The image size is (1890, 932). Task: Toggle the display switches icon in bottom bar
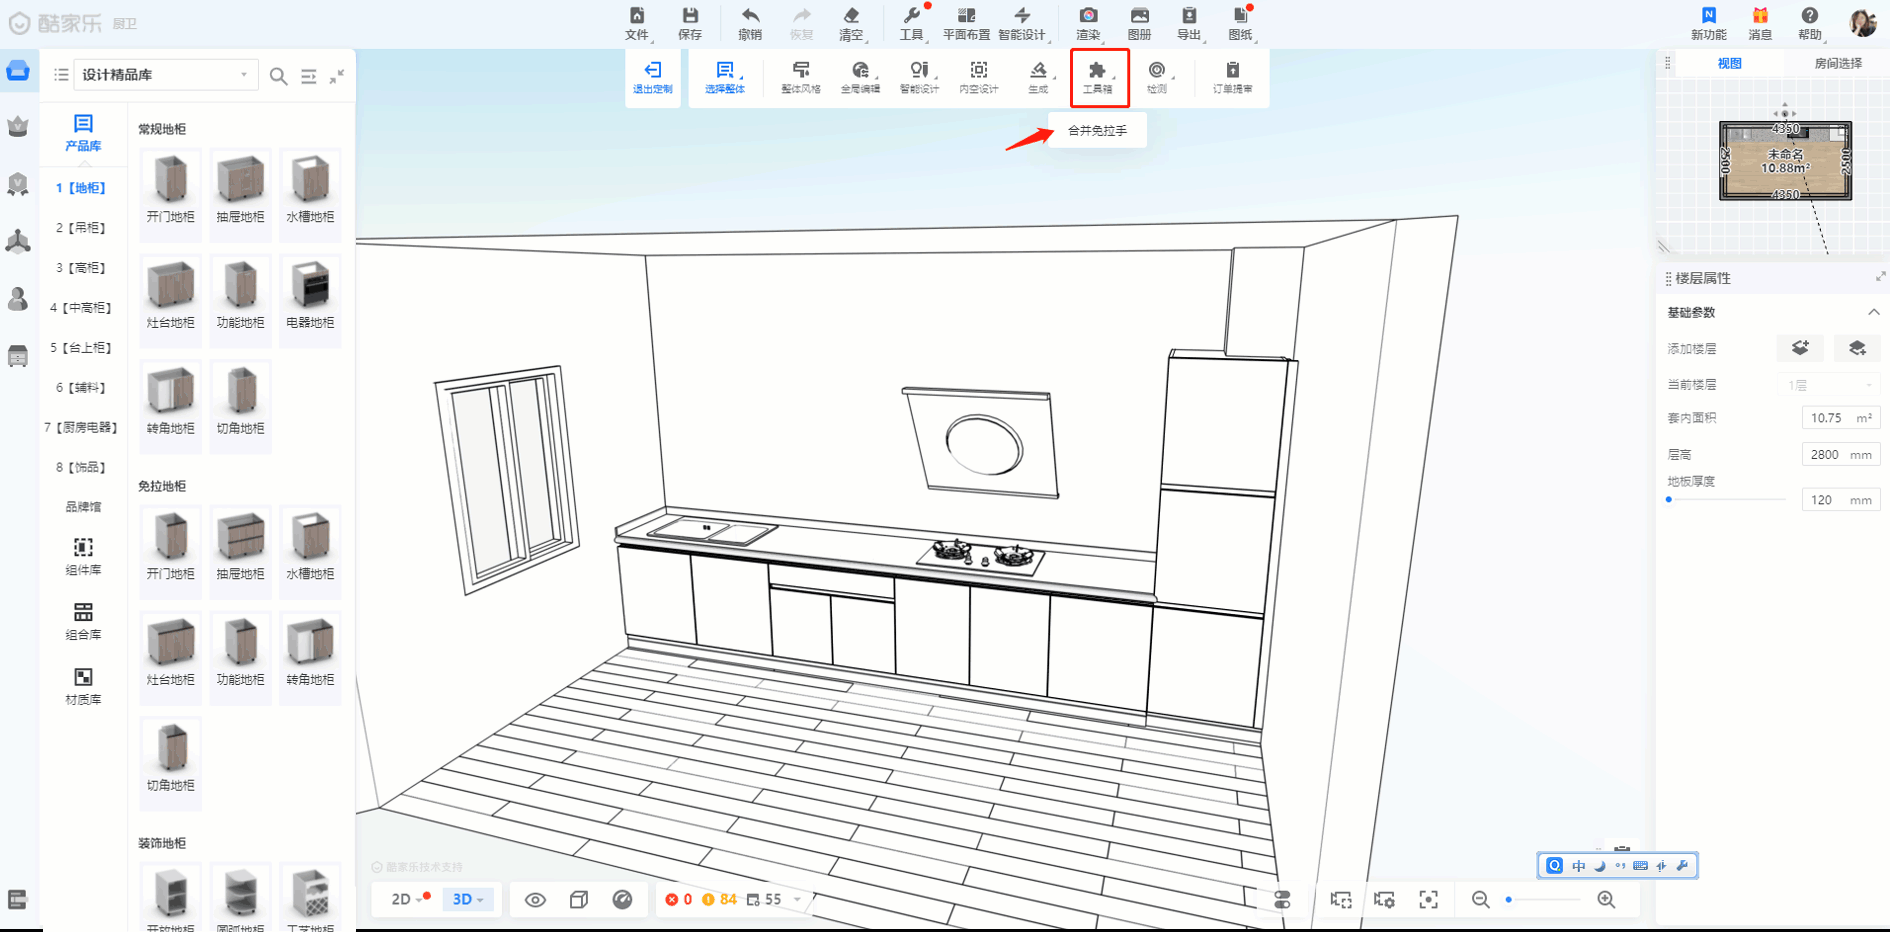[x=1282, y=899]
